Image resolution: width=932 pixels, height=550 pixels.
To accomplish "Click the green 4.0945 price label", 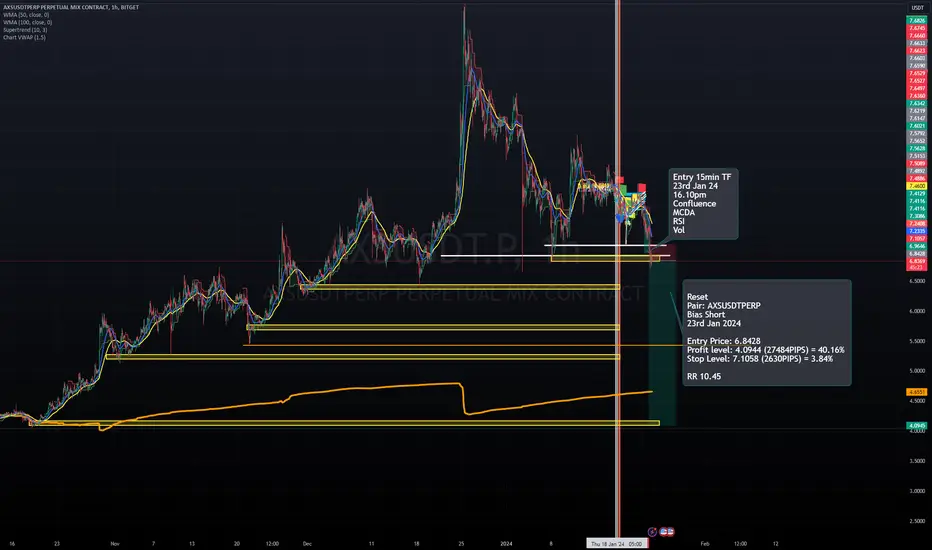I will pos(917,426).
